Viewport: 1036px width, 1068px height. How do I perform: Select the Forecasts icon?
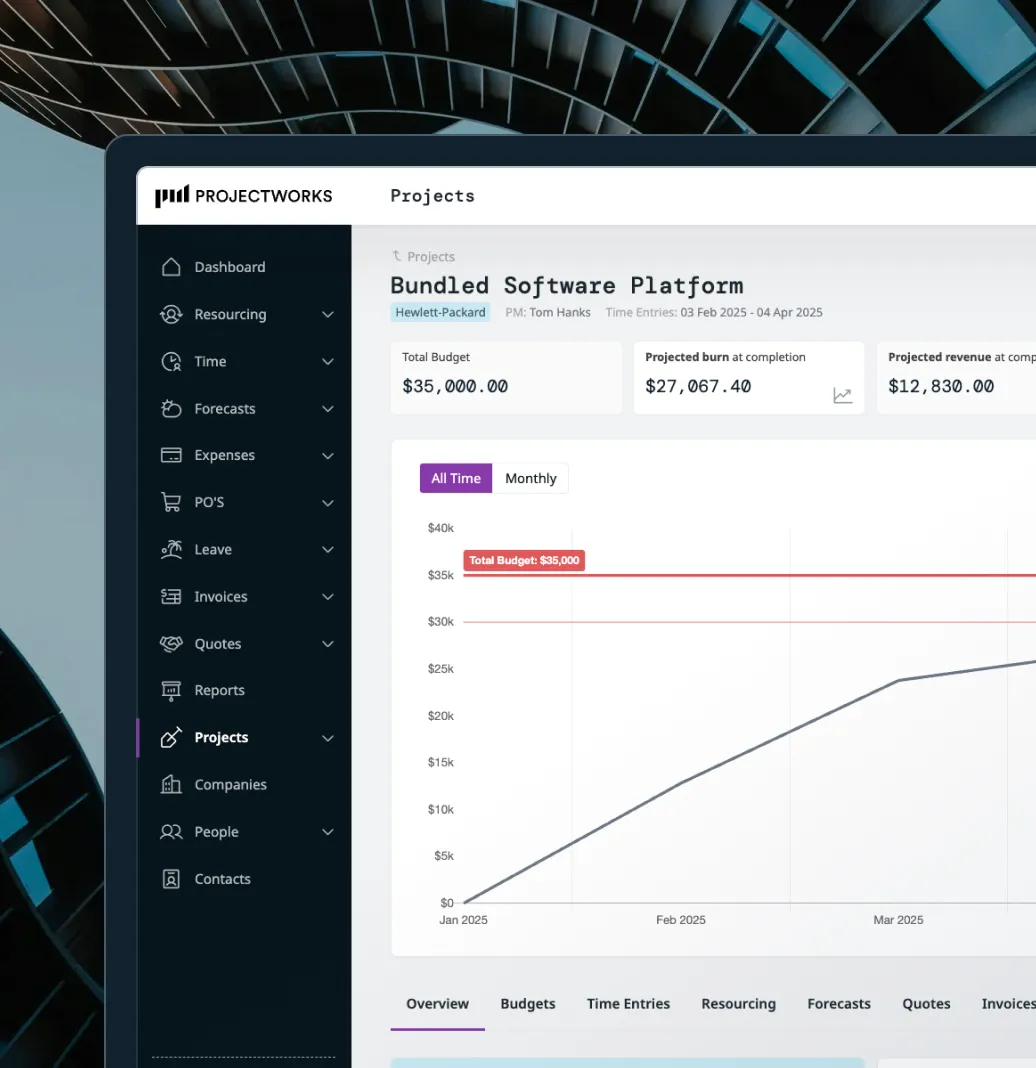(173, 408)
